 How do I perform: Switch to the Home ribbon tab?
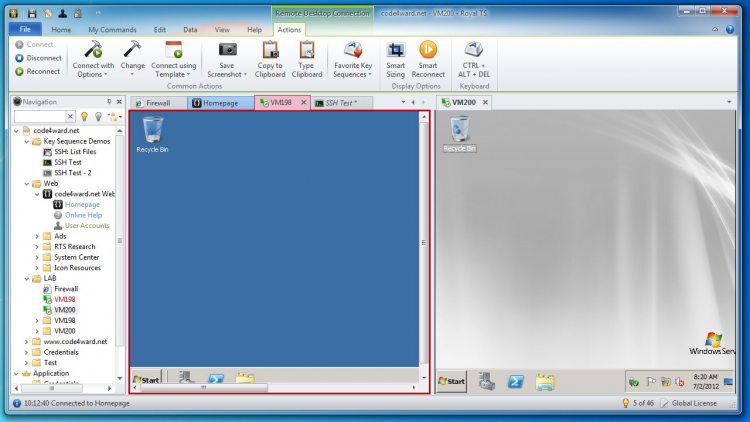[61, 30]
